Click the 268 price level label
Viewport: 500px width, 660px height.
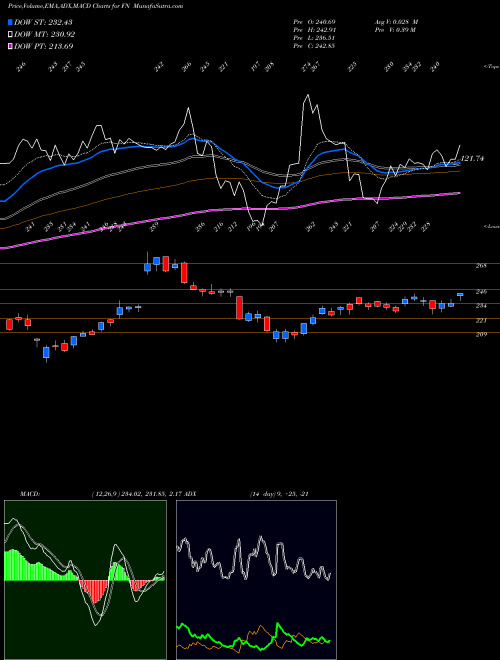pyautogui.click(x=481, y=266)
